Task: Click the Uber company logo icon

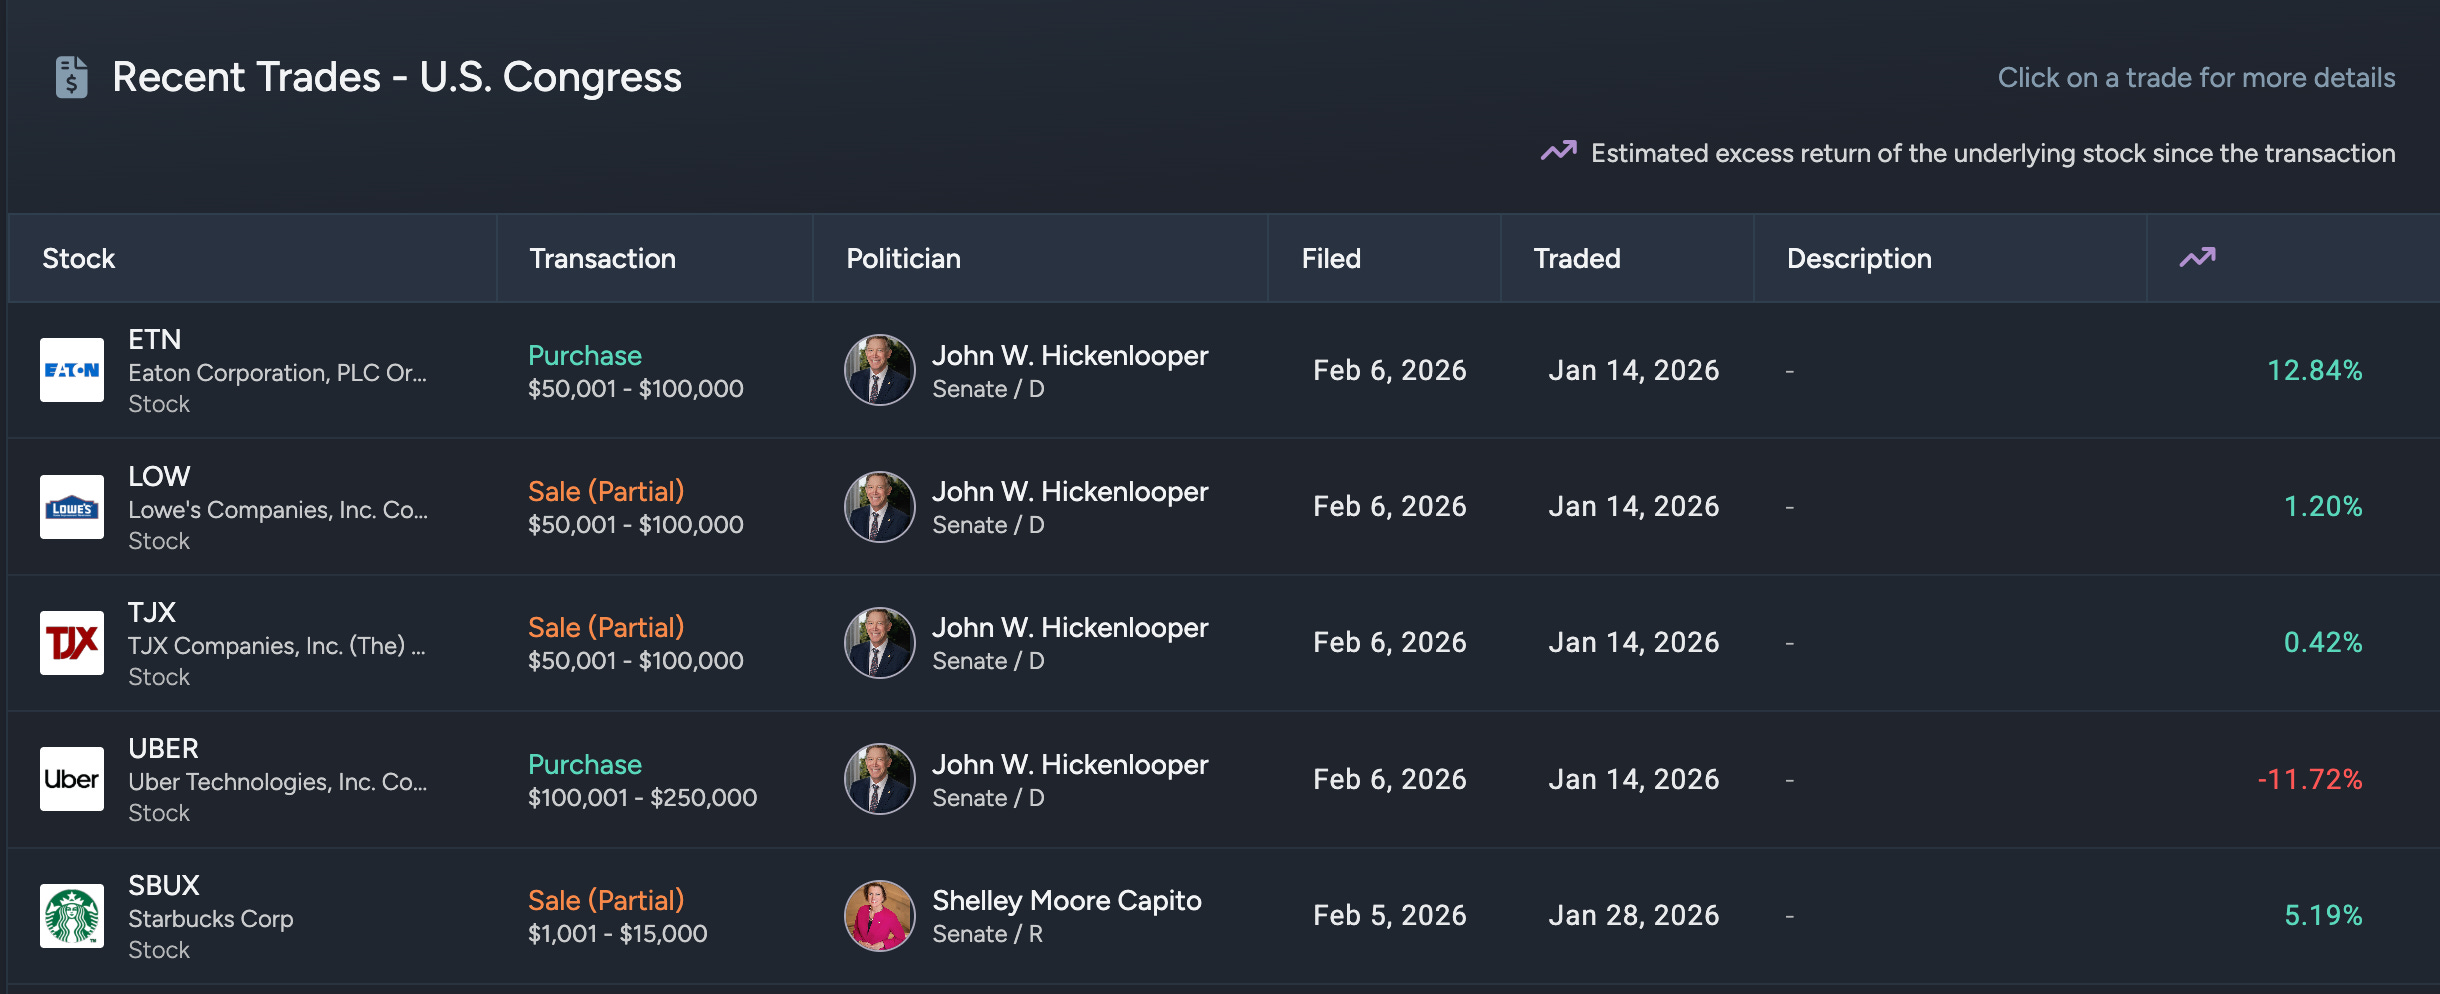Action: point(72,779)
